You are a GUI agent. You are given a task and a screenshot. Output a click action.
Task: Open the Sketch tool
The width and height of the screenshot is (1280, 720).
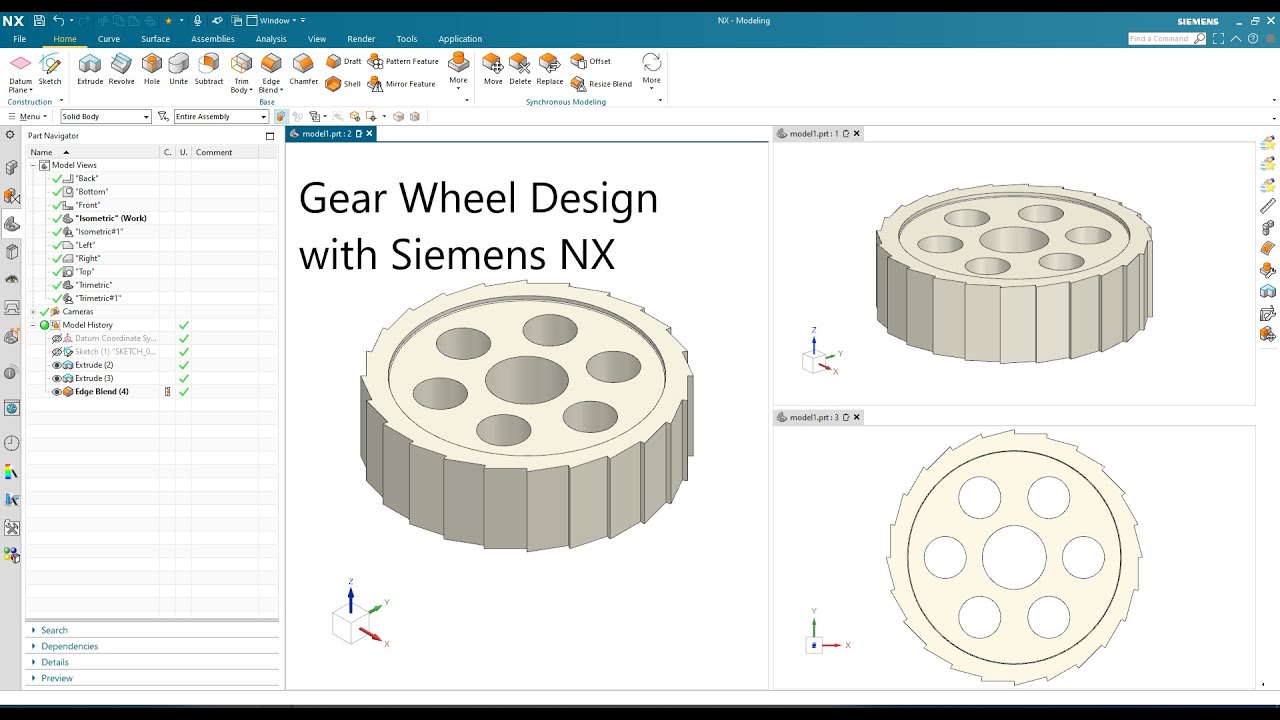tap(50, 69)
